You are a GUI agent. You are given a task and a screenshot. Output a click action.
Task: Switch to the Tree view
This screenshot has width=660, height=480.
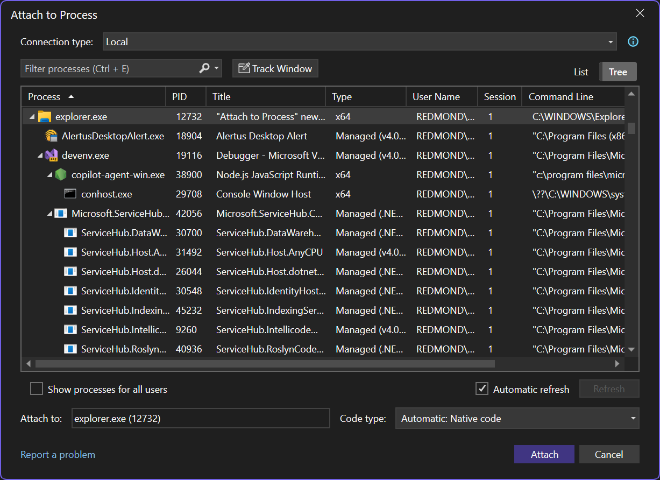click(617, 72)
